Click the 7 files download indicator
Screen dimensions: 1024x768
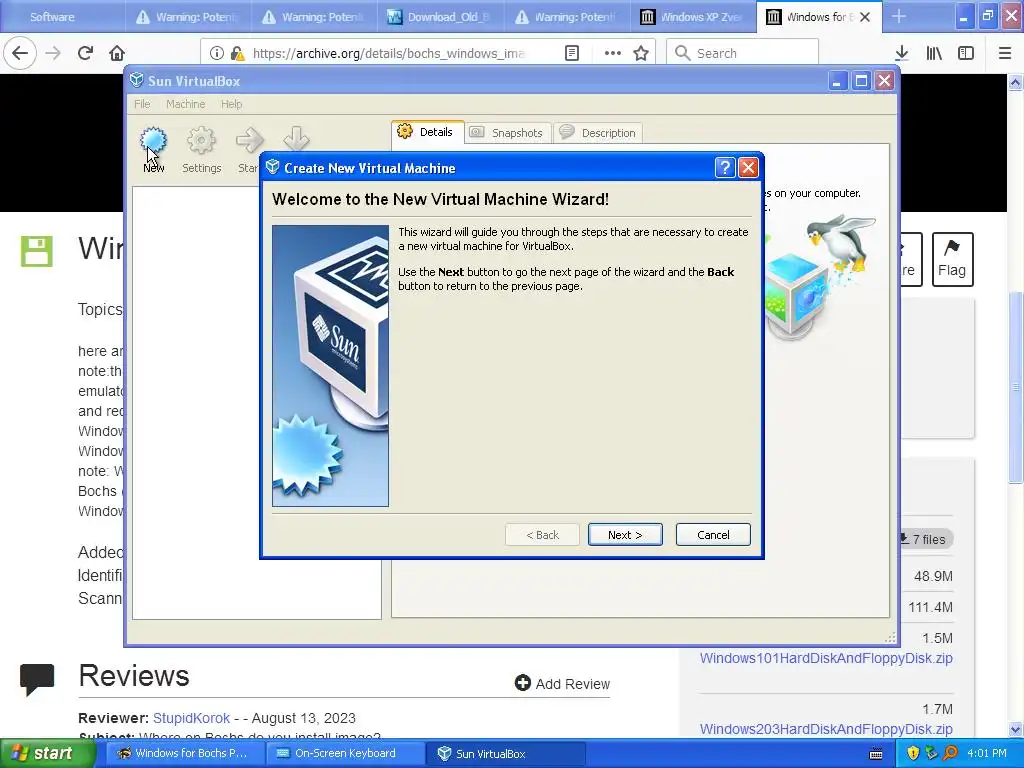(x=925, y=539)
